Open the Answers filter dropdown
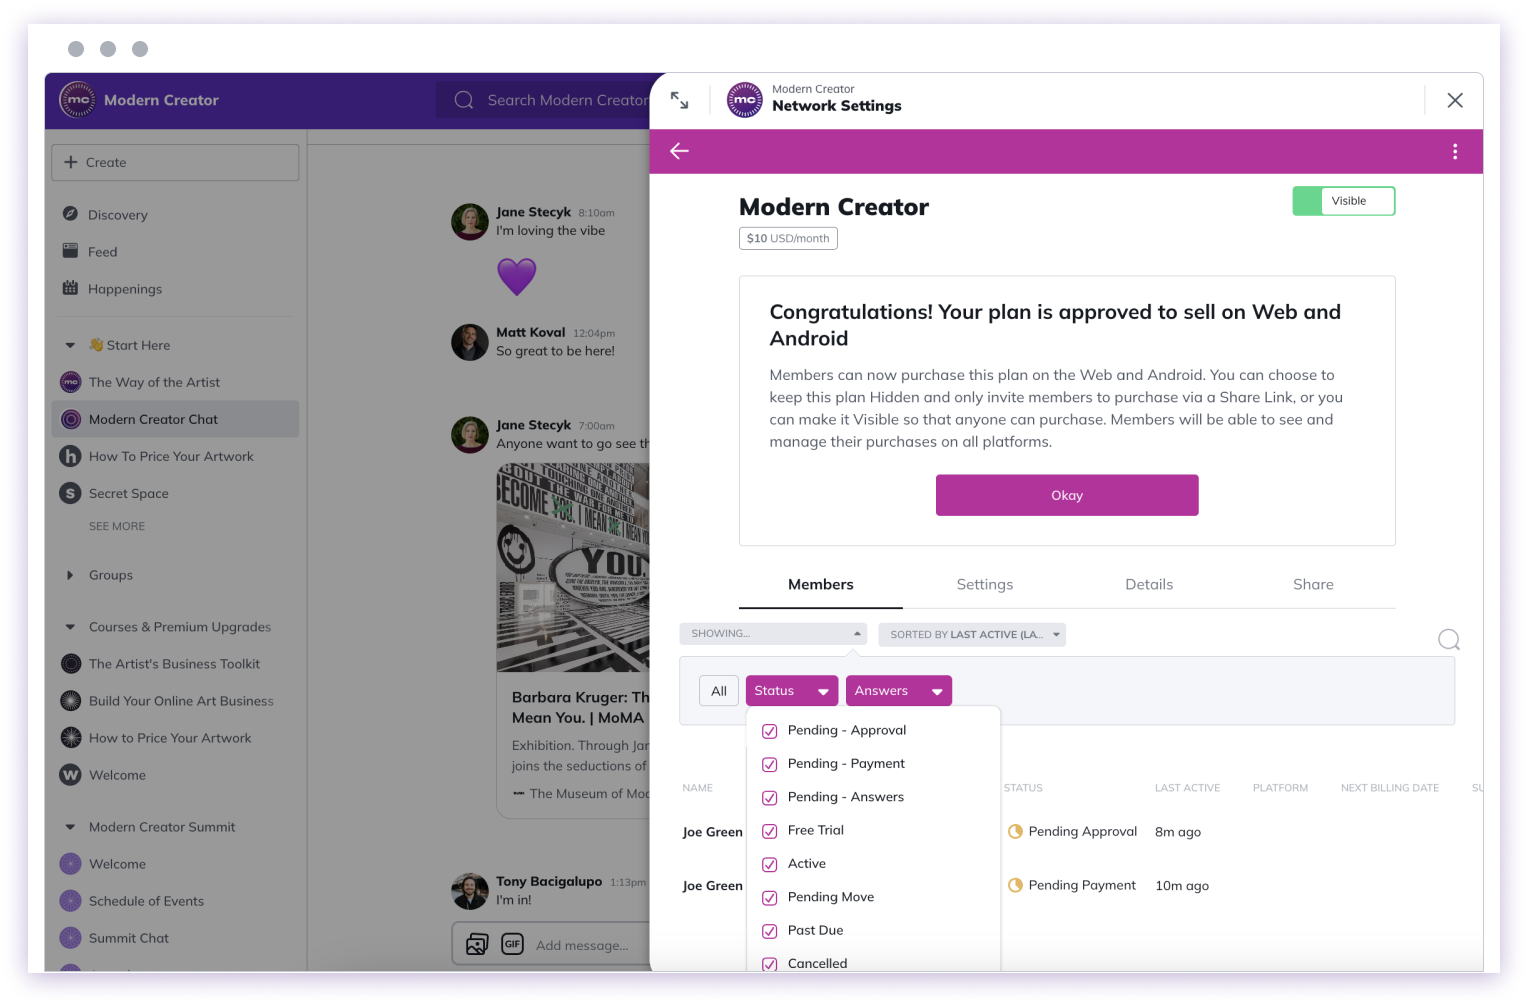 tap(899, 691)
